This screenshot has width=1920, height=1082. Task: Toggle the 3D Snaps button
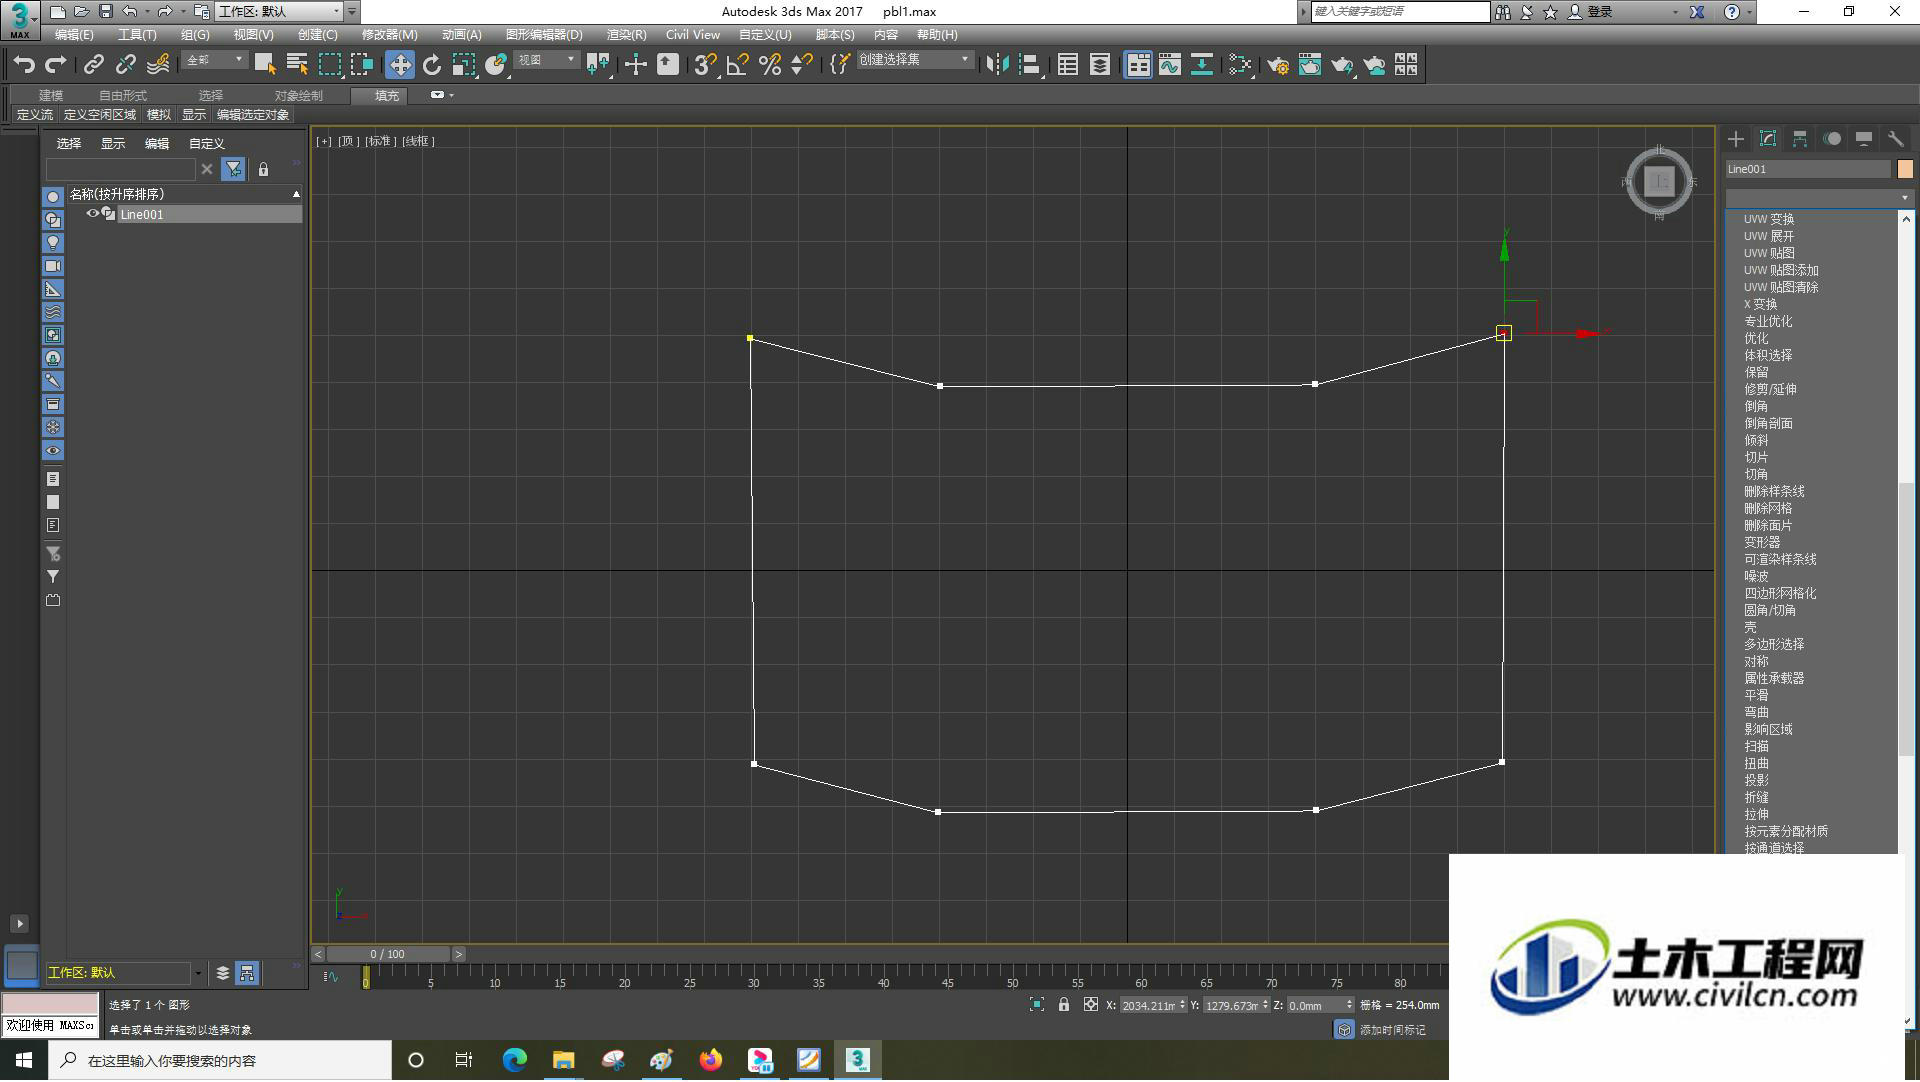pyautogui.click(x=705, y=65)
